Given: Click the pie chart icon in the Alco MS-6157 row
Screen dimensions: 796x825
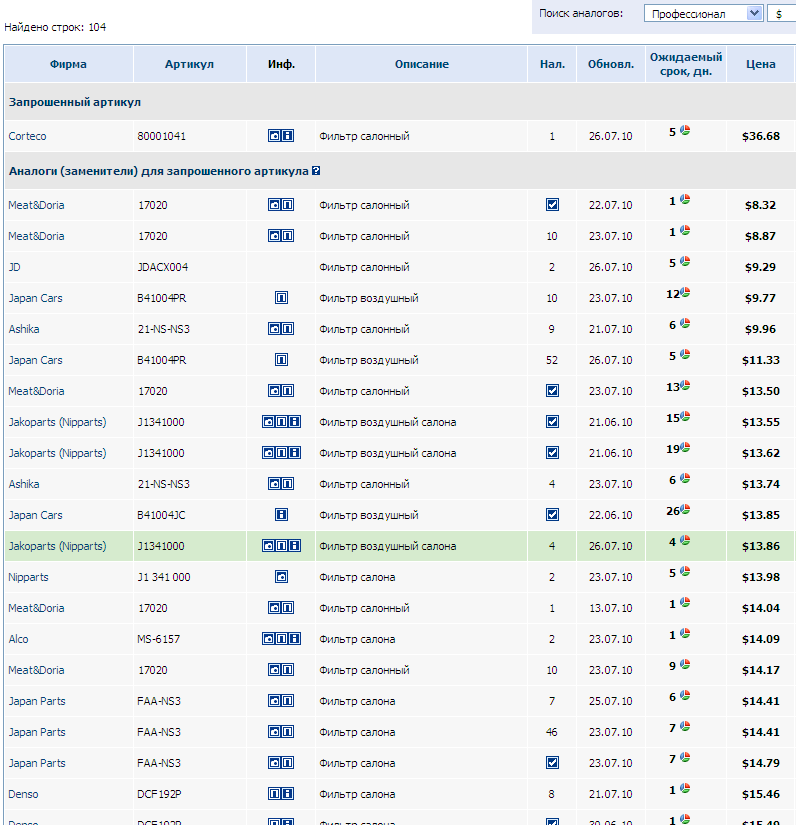Looking at the screenshot, I should tap(685, 633).
